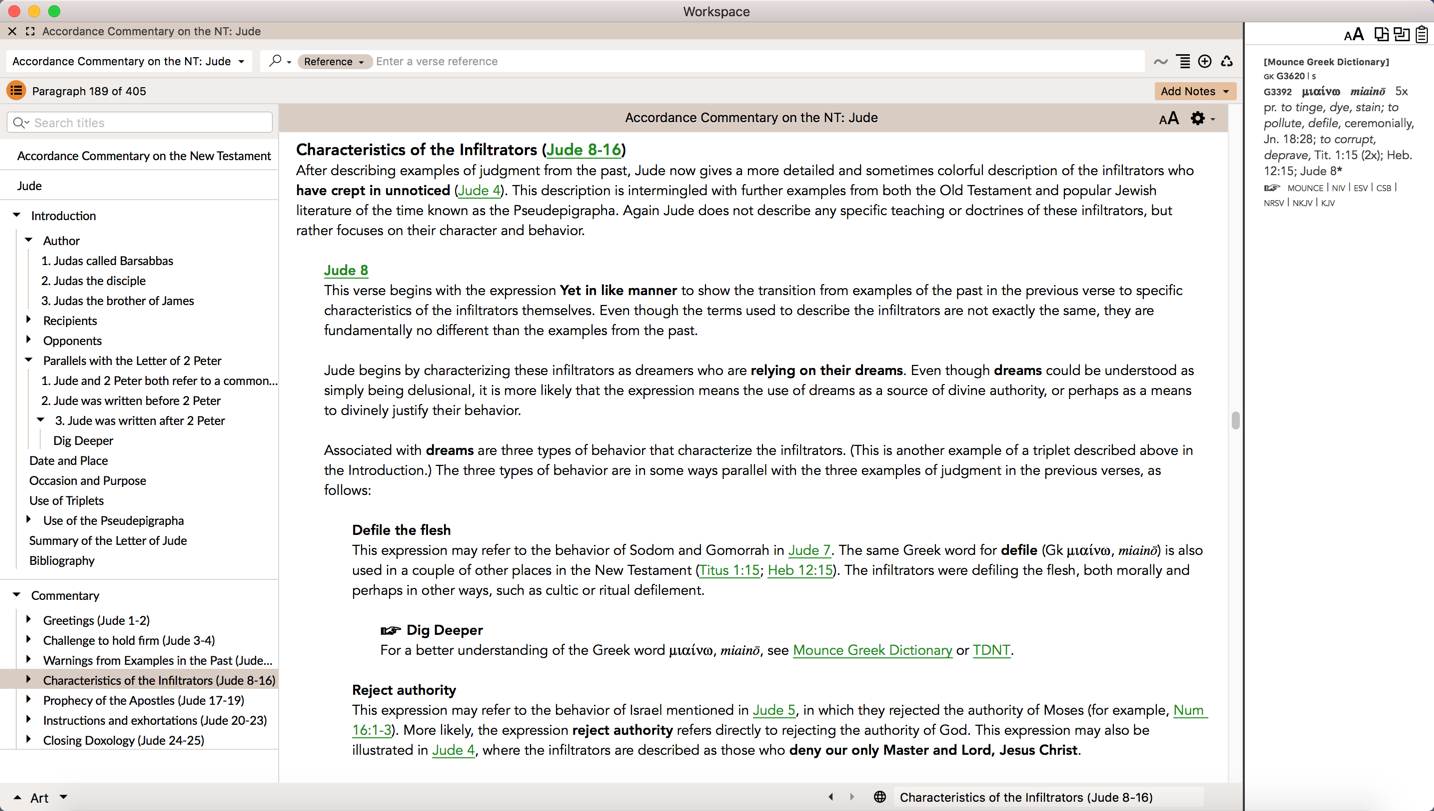Click the full-screen tab expand icon
This screenshot has height=811, width=1434.
tap(30, 32)
